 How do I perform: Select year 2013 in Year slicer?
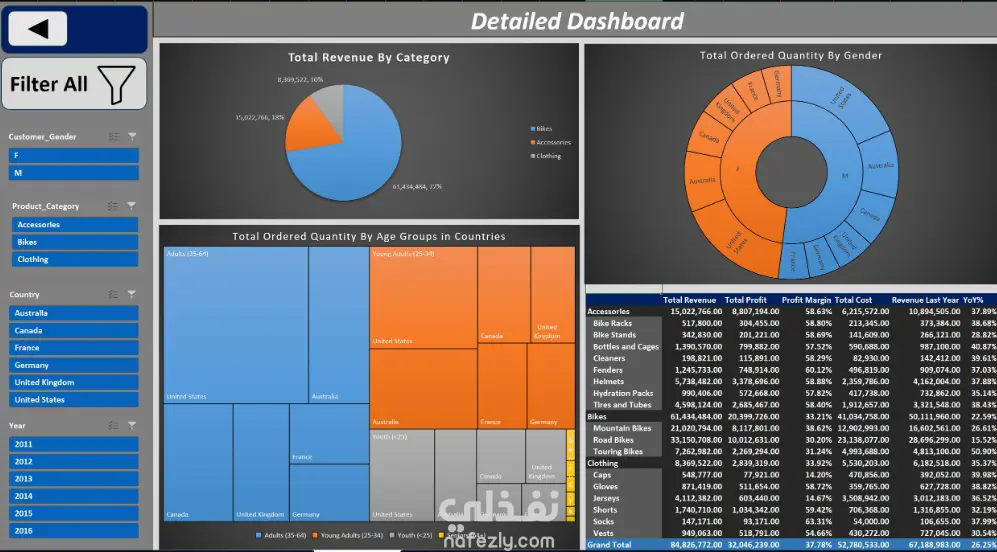click(74, 479)
